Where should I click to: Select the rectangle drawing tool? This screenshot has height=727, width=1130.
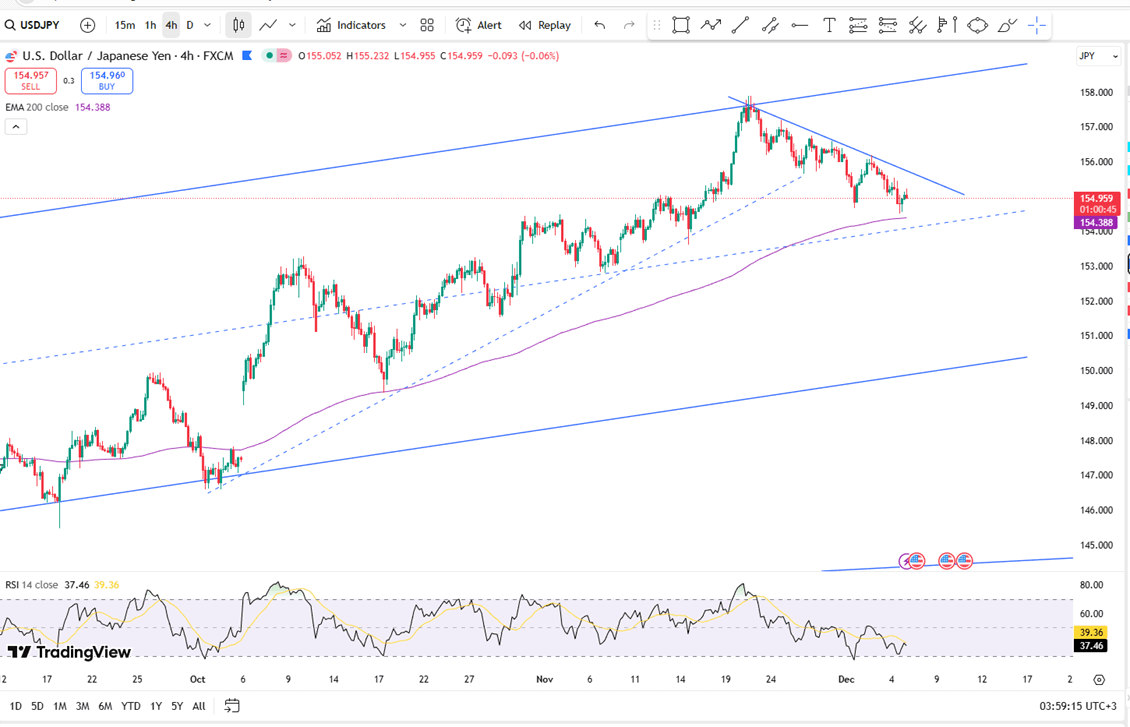click(x=681, y=25)
